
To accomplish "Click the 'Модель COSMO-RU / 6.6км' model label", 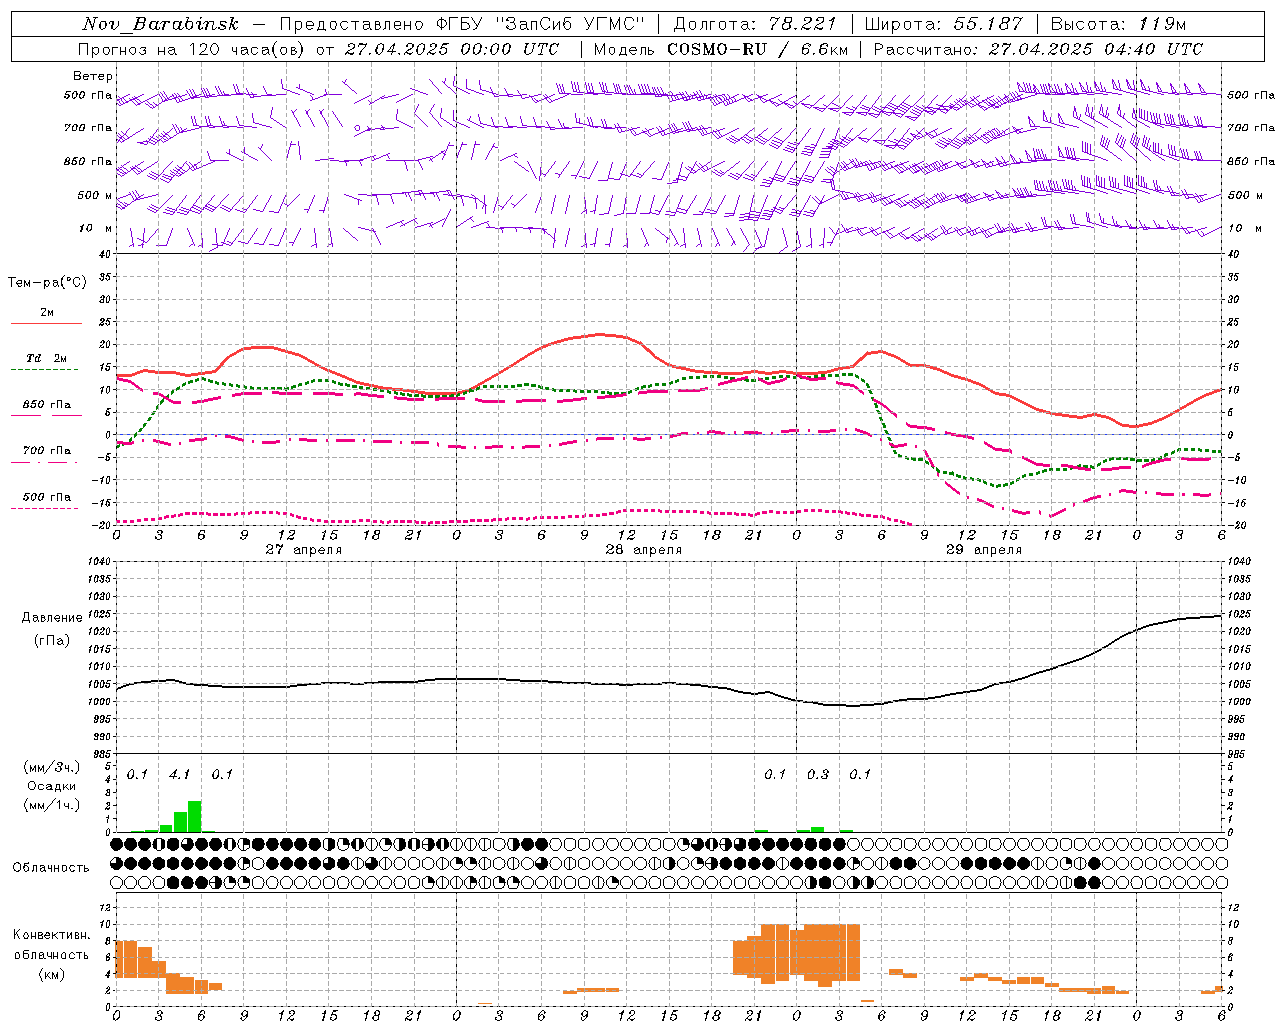I will [x=720, y=49].
